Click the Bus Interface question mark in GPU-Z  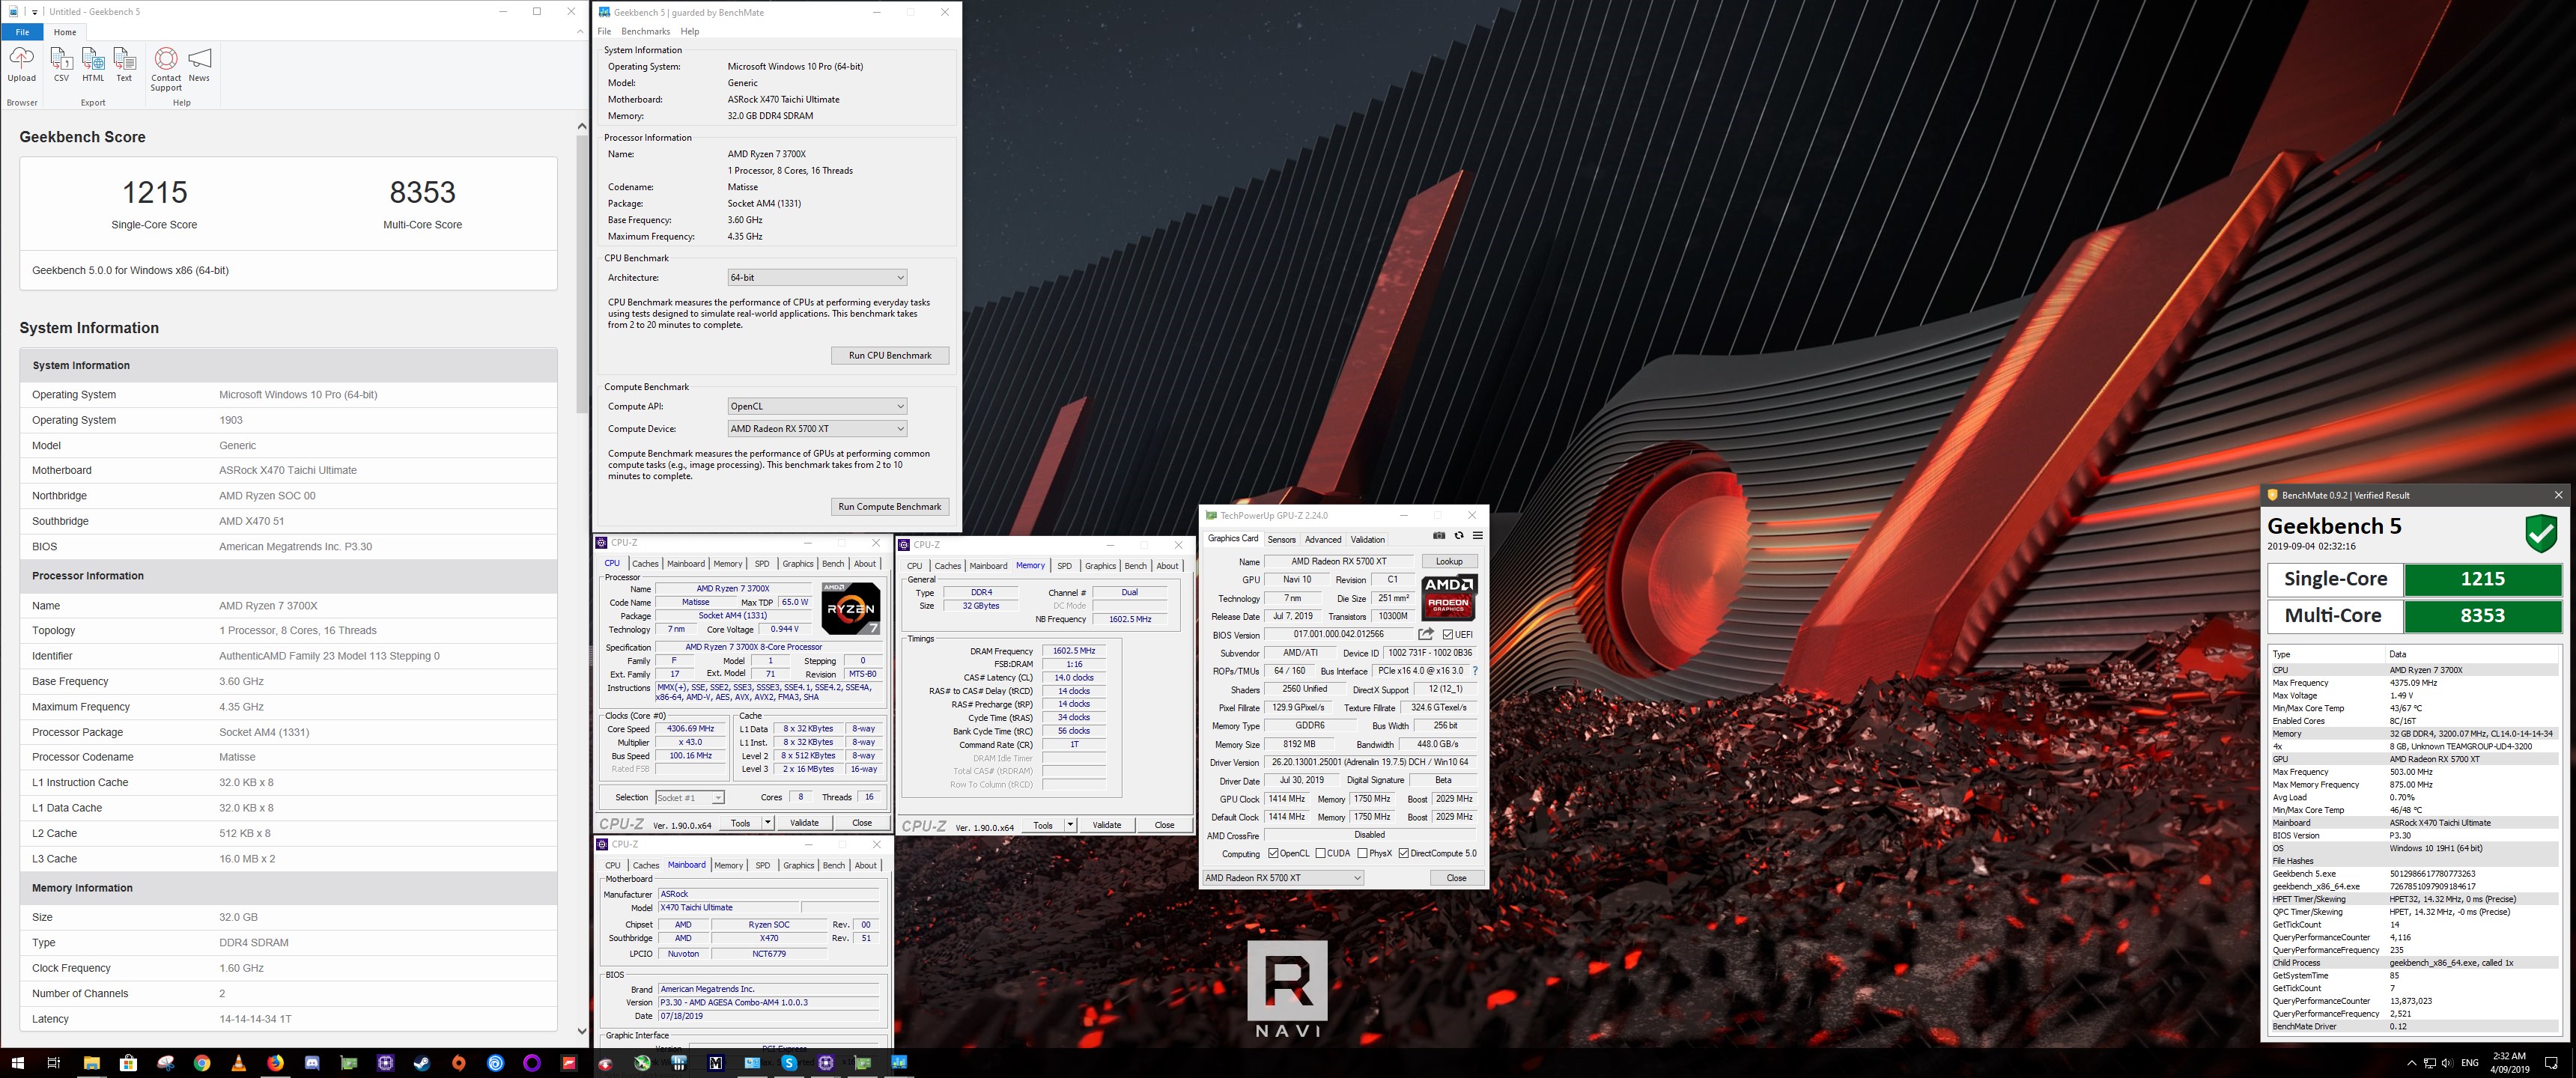(1475, 671)
